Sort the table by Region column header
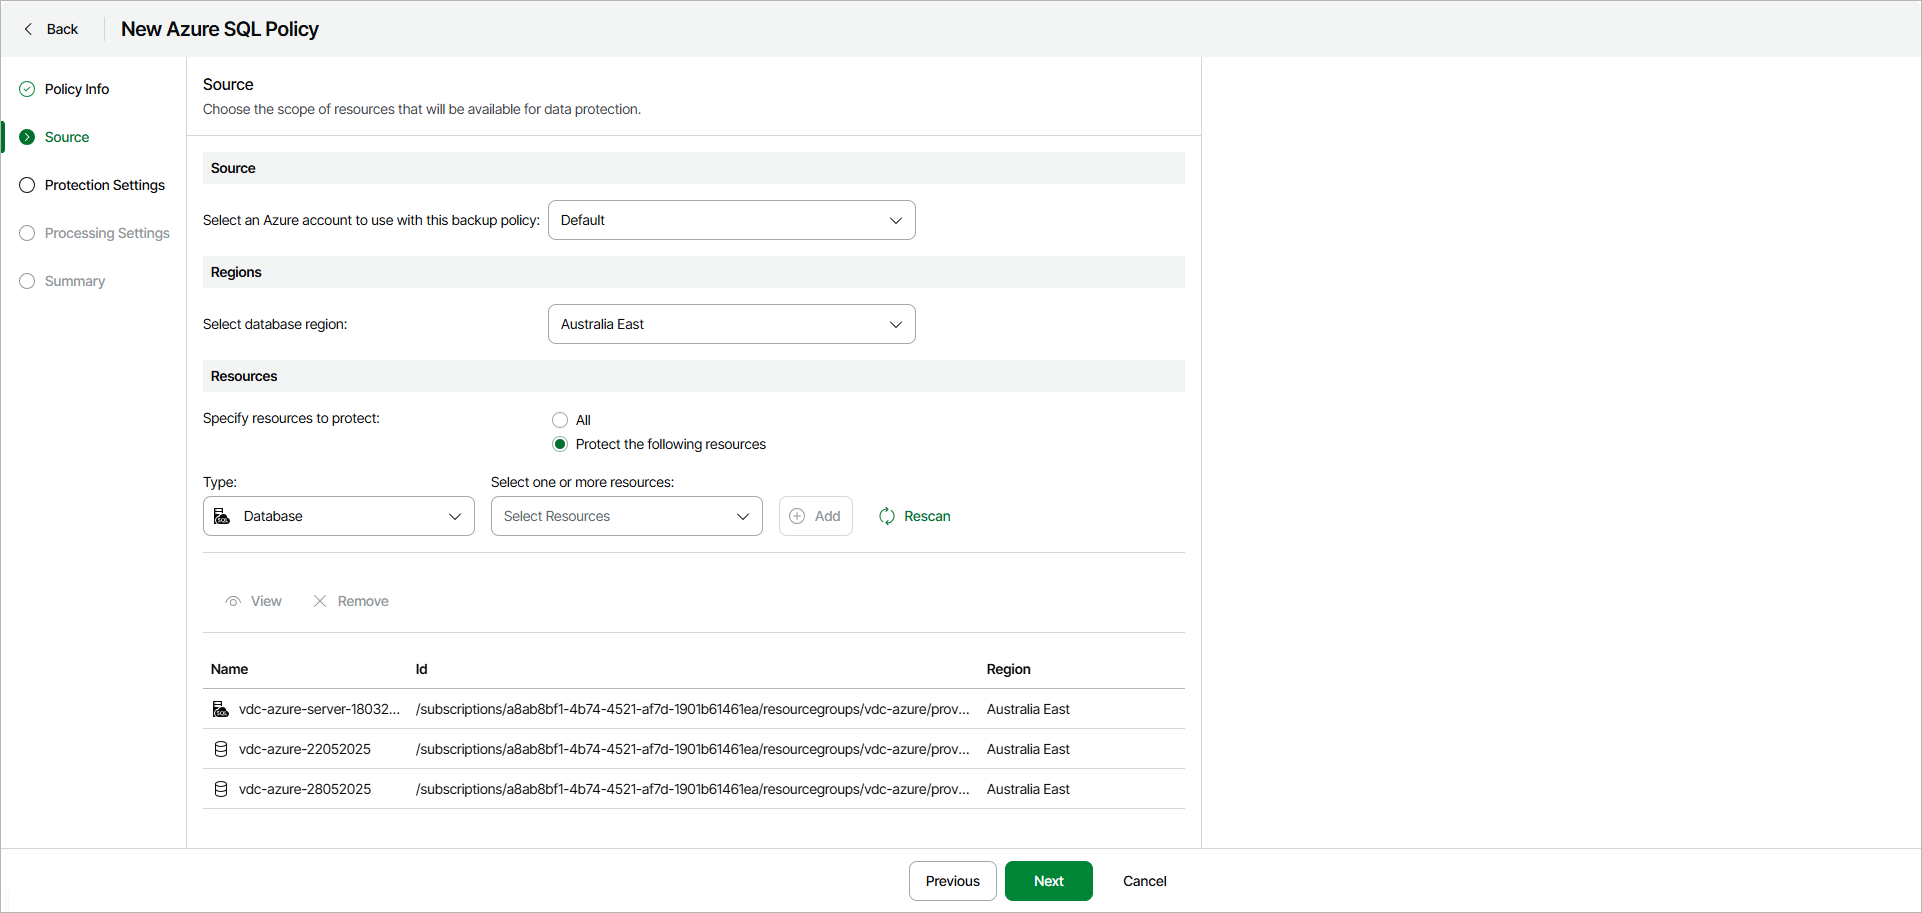 1008,669
